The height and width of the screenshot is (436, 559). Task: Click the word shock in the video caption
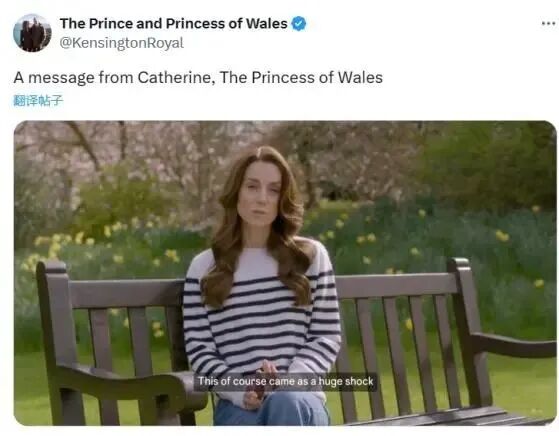359,381
